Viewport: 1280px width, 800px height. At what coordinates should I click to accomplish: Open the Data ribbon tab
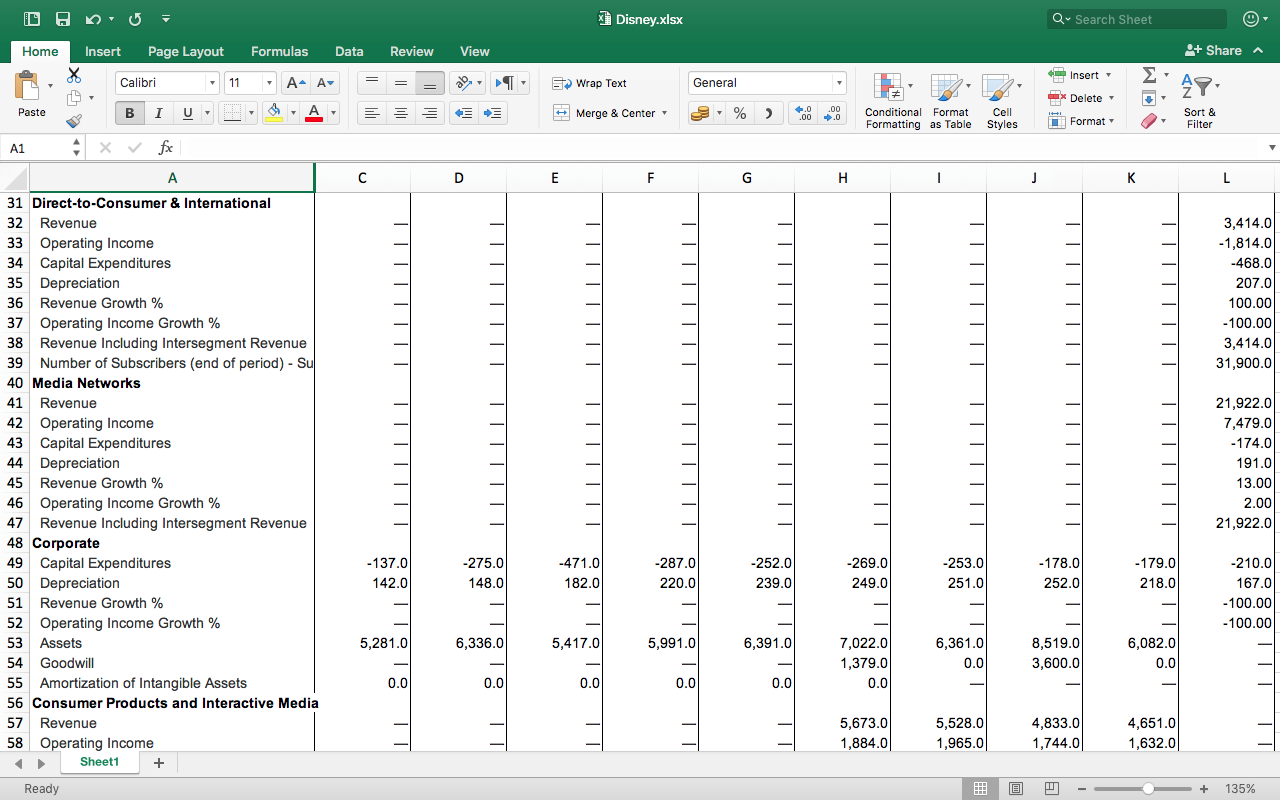pyautogui.click(x=349, y=51)
